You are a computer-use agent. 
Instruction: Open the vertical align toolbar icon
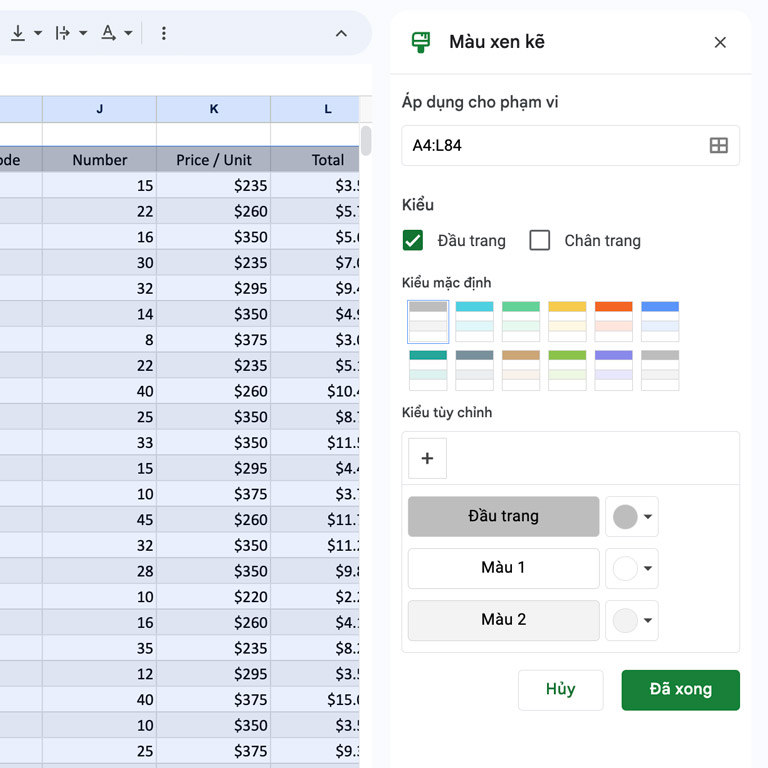[x=24, y=33]
